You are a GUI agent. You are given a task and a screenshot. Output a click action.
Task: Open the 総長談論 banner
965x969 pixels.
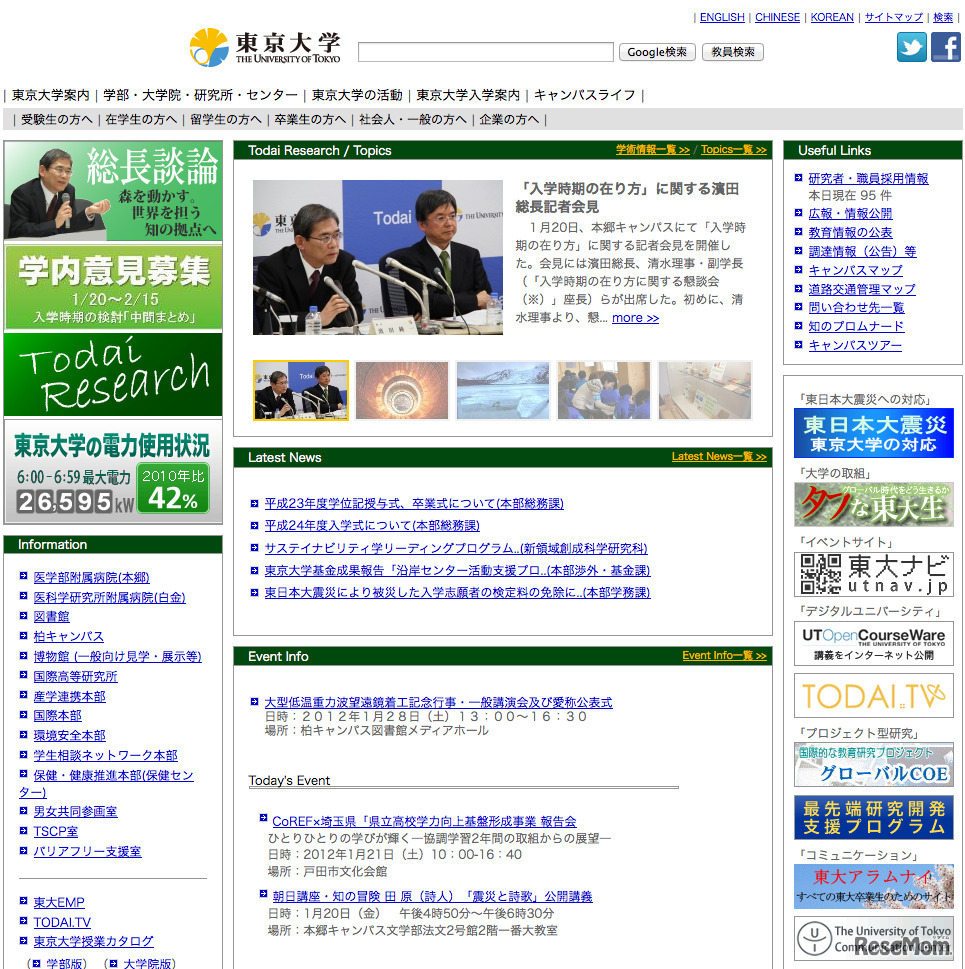113,191
